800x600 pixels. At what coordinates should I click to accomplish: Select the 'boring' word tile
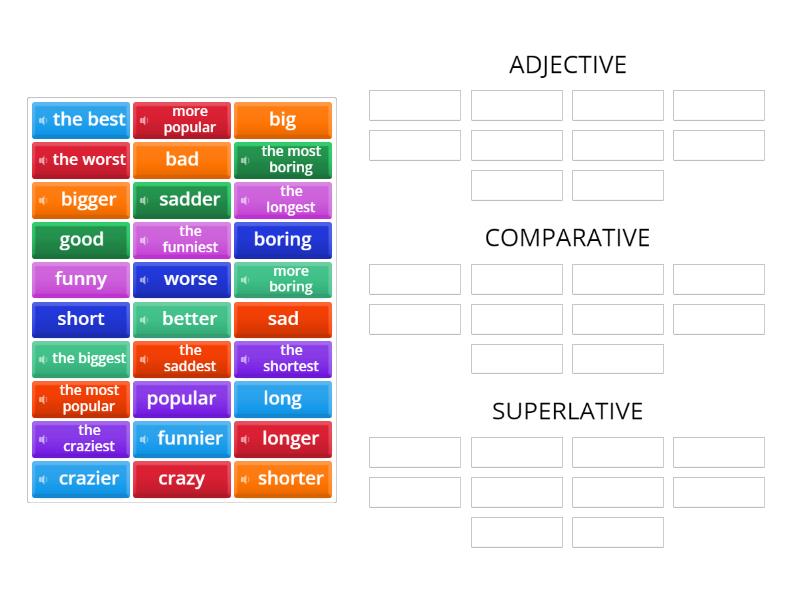click(283, 240)
